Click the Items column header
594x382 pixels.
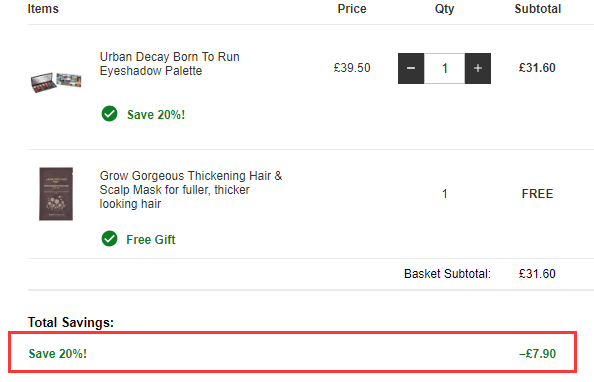(x=43, y=9)
